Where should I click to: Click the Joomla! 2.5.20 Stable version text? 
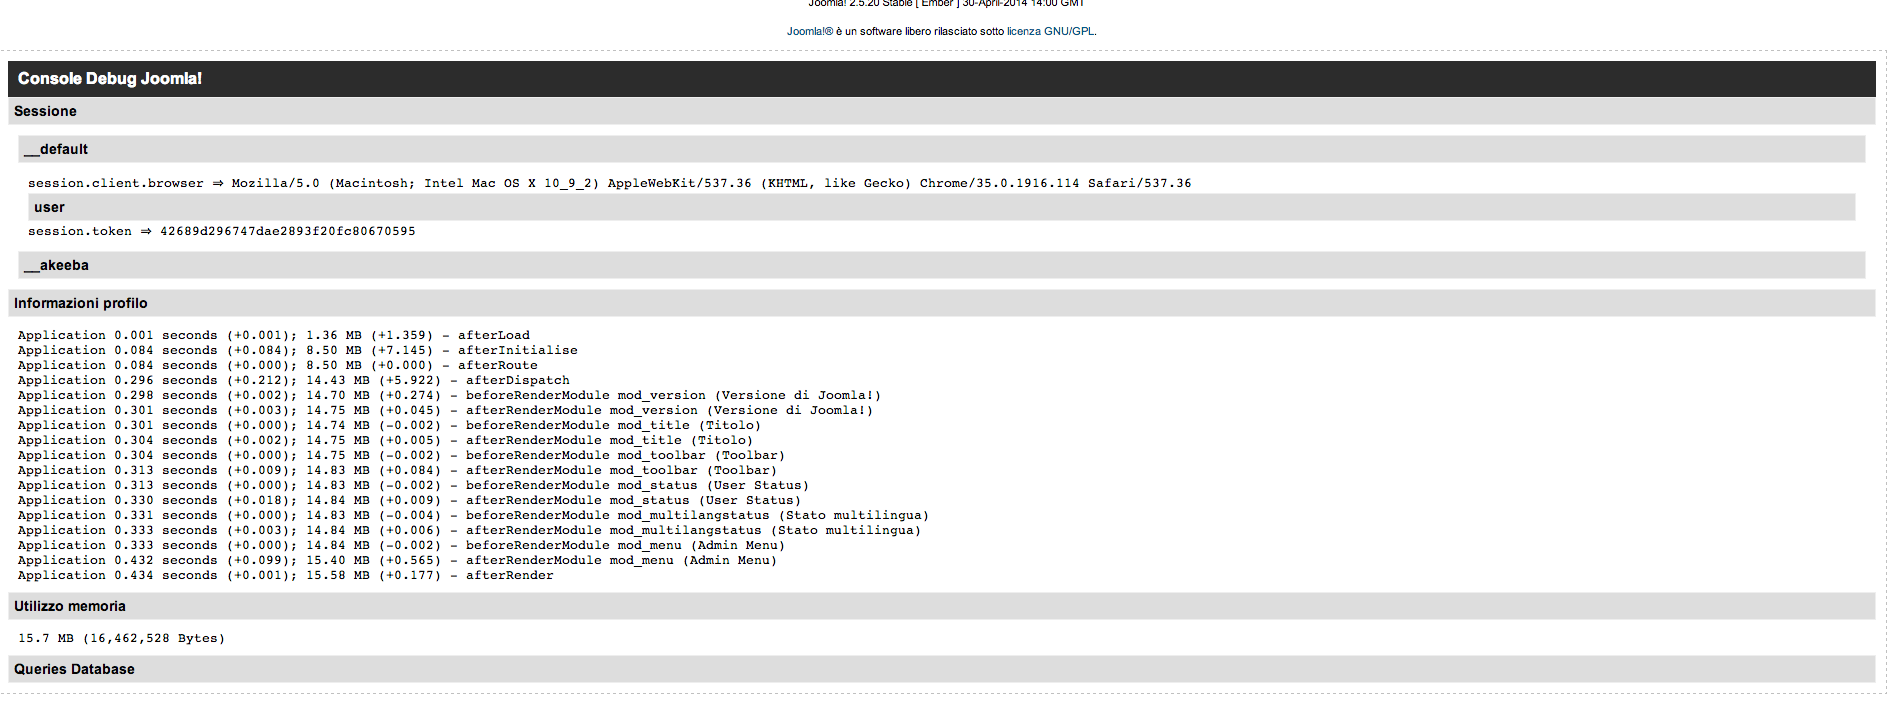coord(946,4)
